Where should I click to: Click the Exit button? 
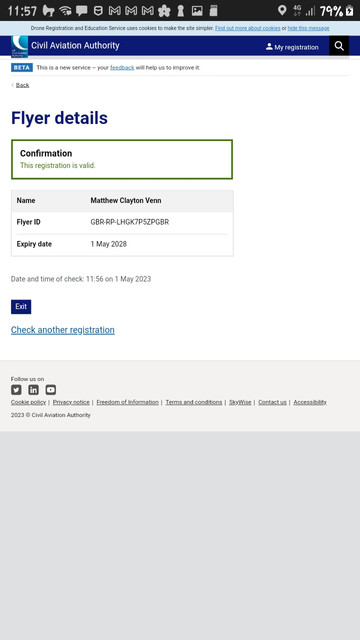(21, 307)
